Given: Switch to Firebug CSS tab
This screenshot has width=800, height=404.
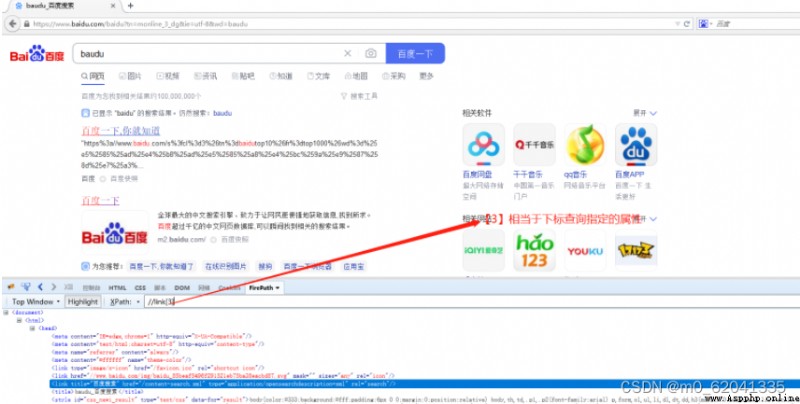Looking at the screenshot, I should (x=140, y=288).
